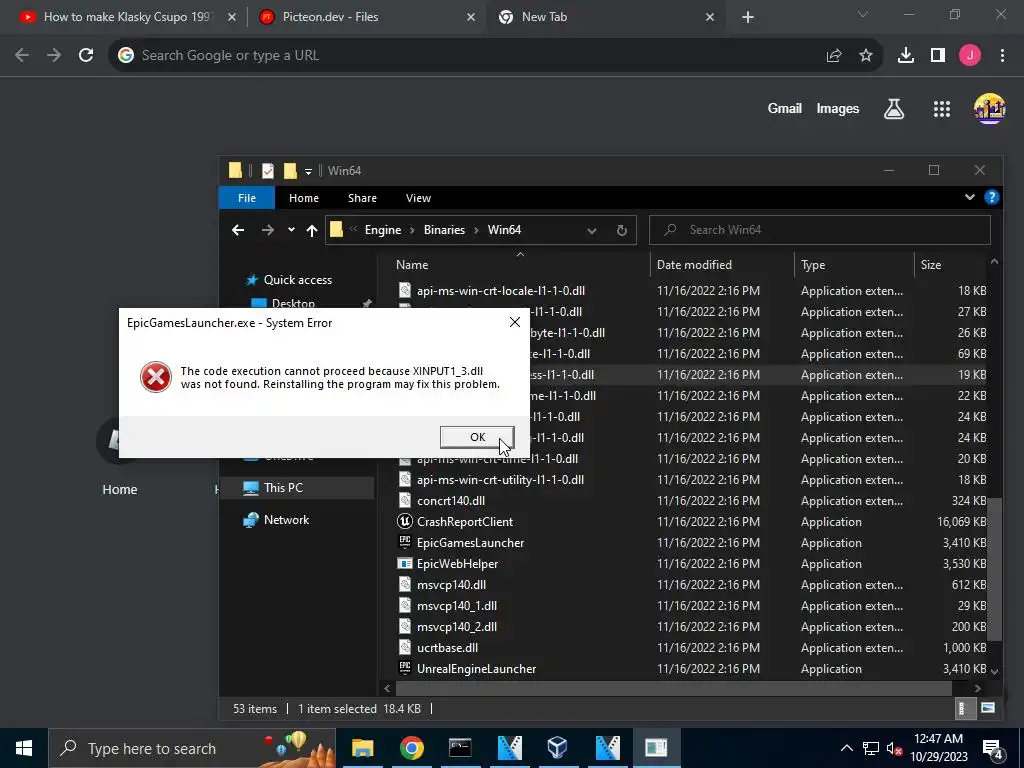Viewport: 1024px width, 768px height.
Task: Click the Engine breadcrumb segment
Action: click(383, 230)
